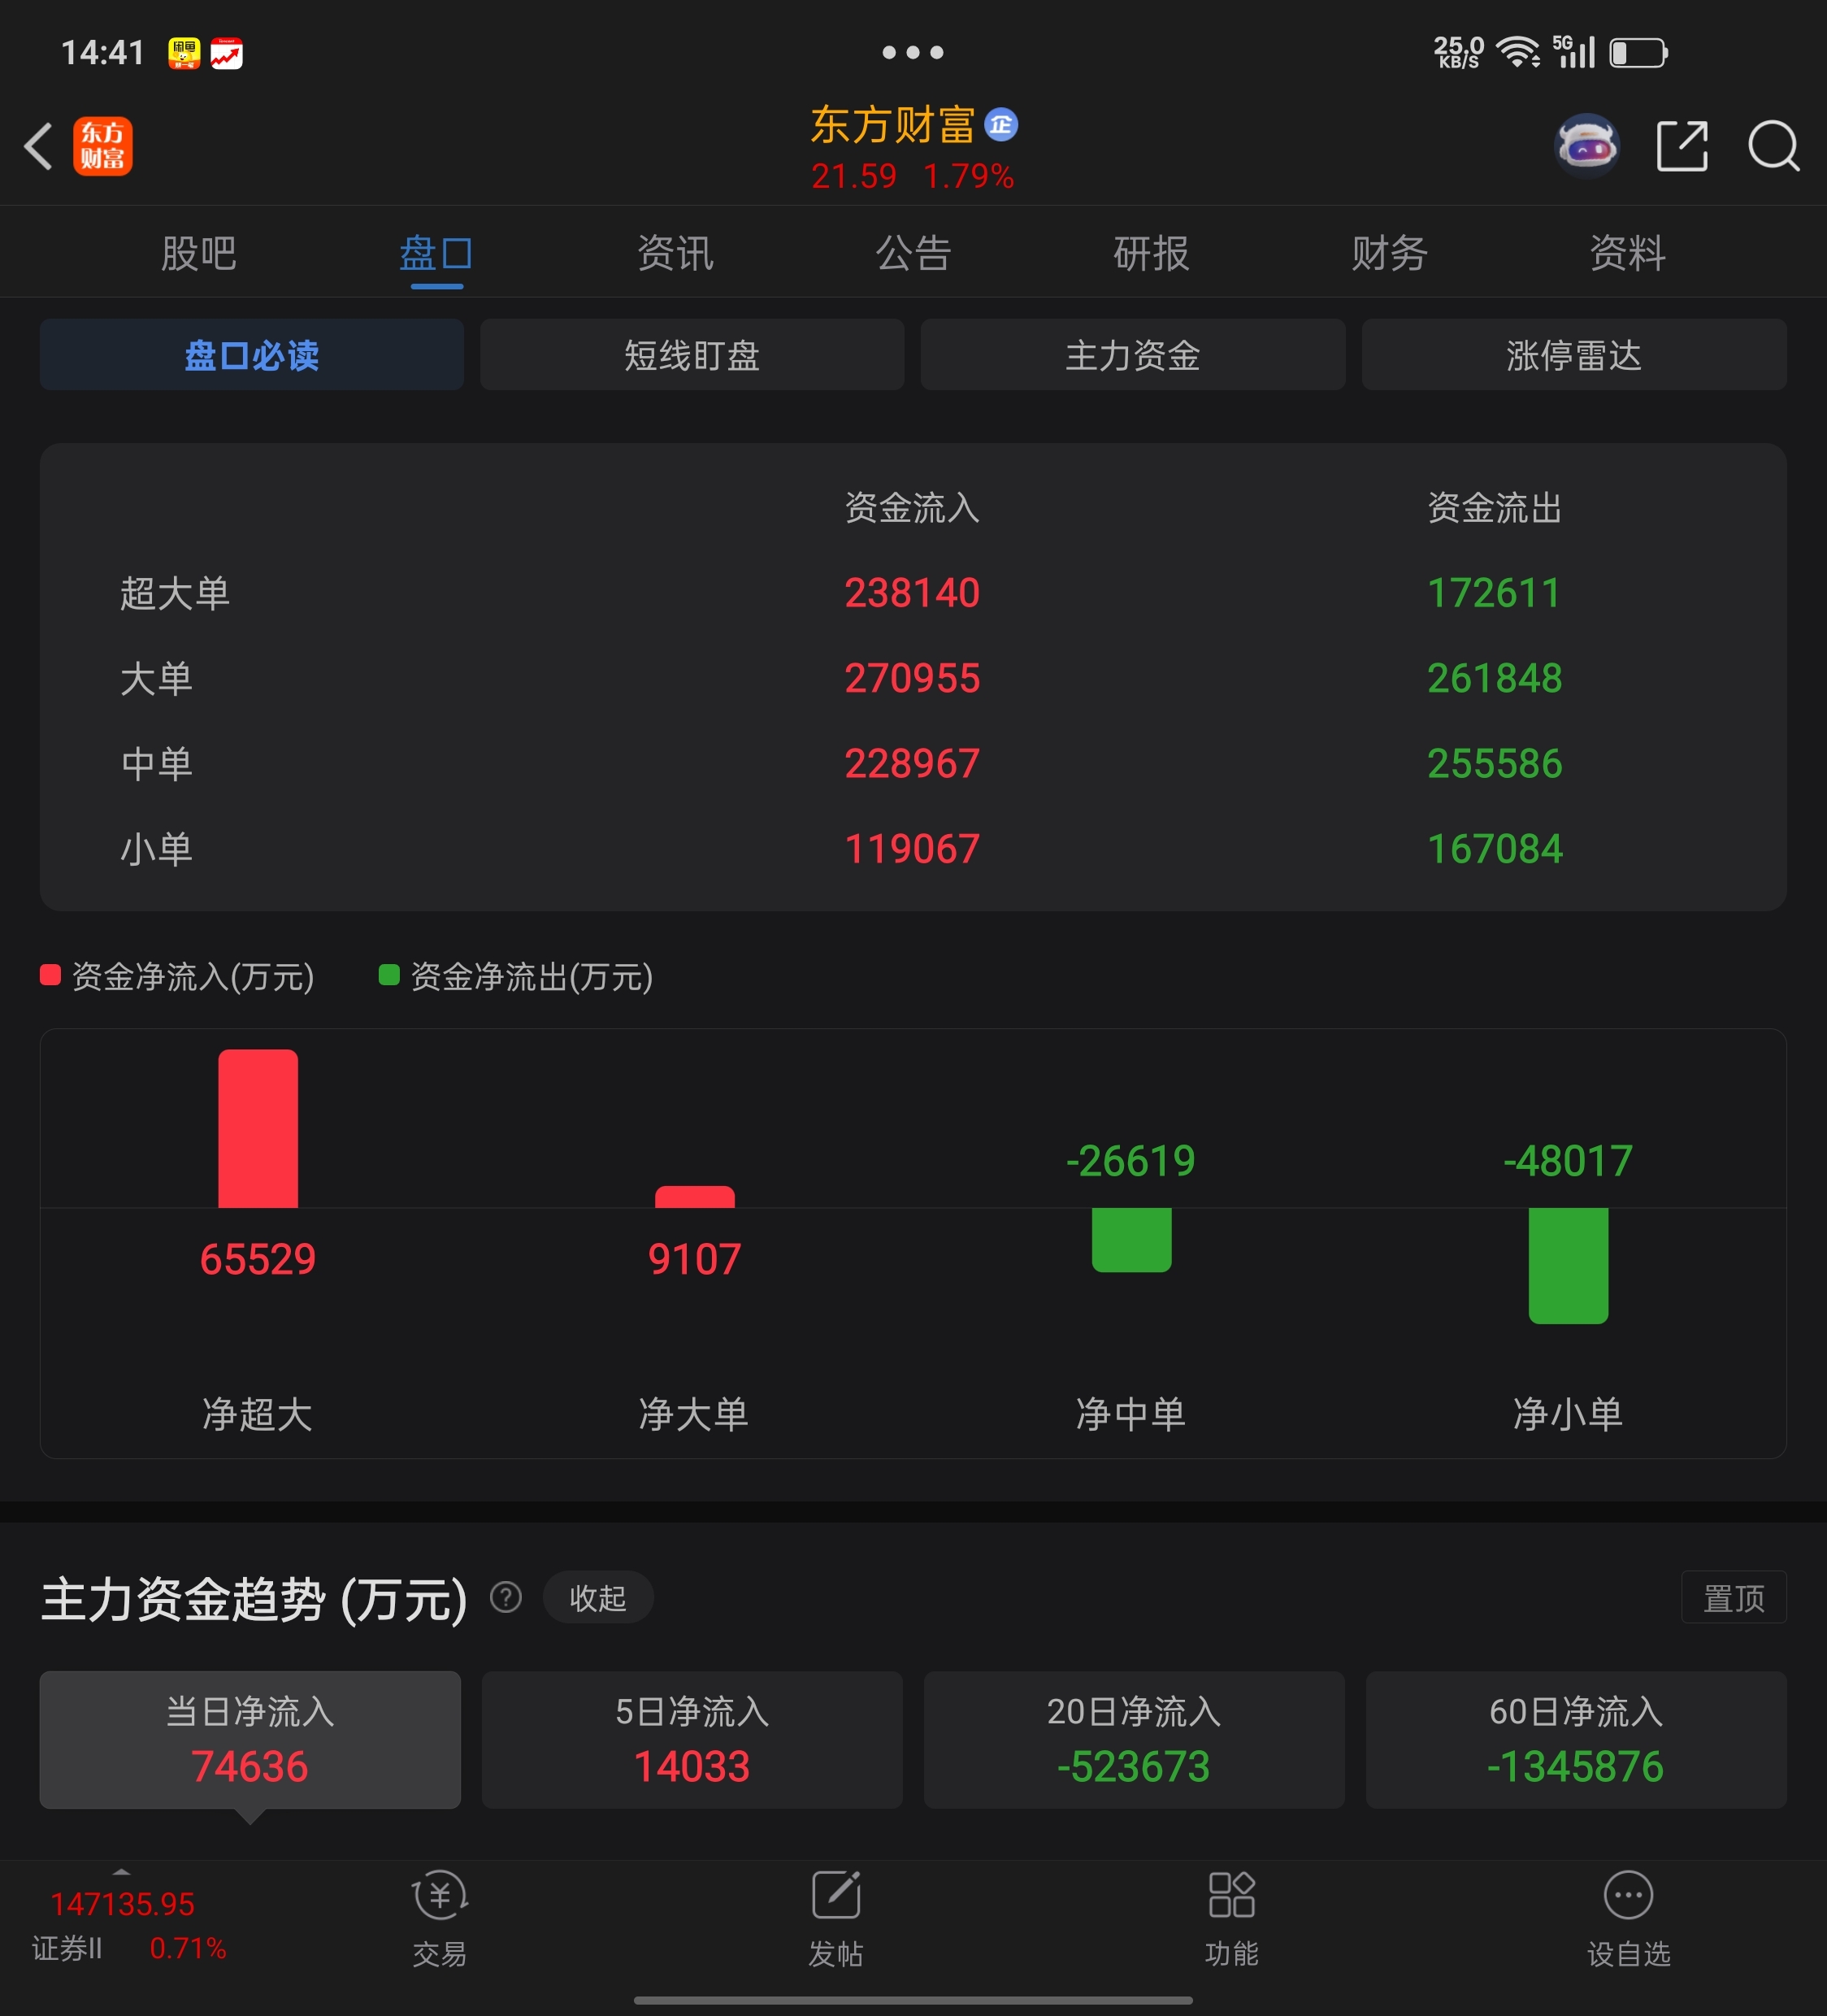
Task: Expand the 证券II index bar arrow
Action: [x=122, y=1871]
